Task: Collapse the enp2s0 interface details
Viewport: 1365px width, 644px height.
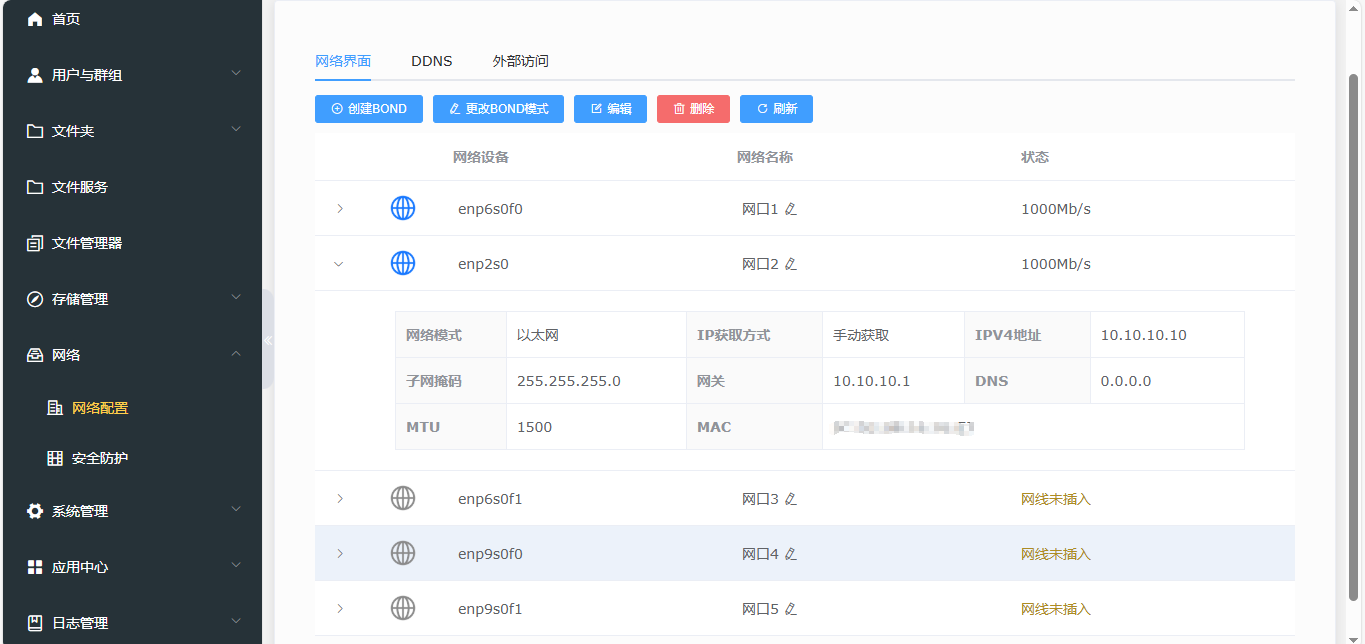Action: 339,263
